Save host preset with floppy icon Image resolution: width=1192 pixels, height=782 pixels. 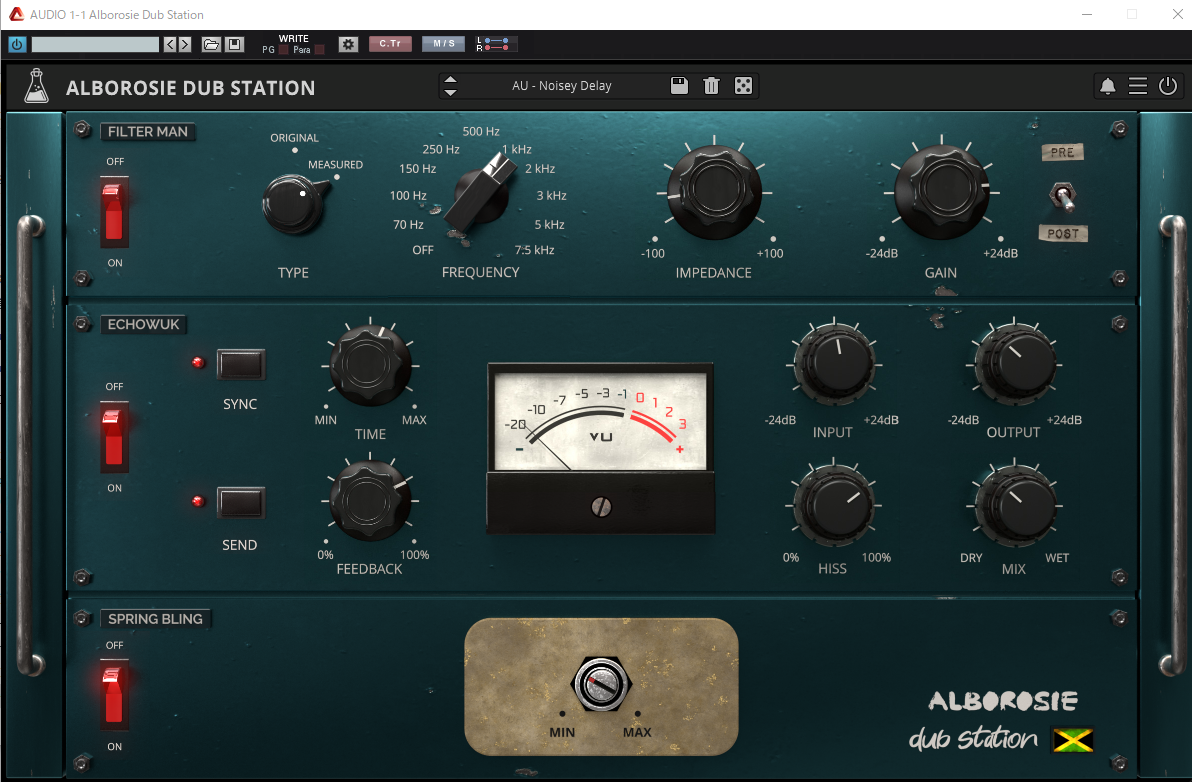point(235,44)
